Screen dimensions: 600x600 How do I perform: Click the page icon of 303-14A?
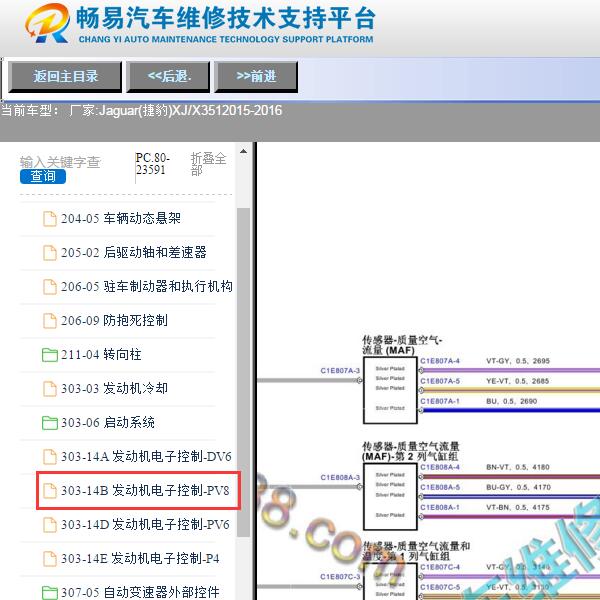tap(50, 457)
